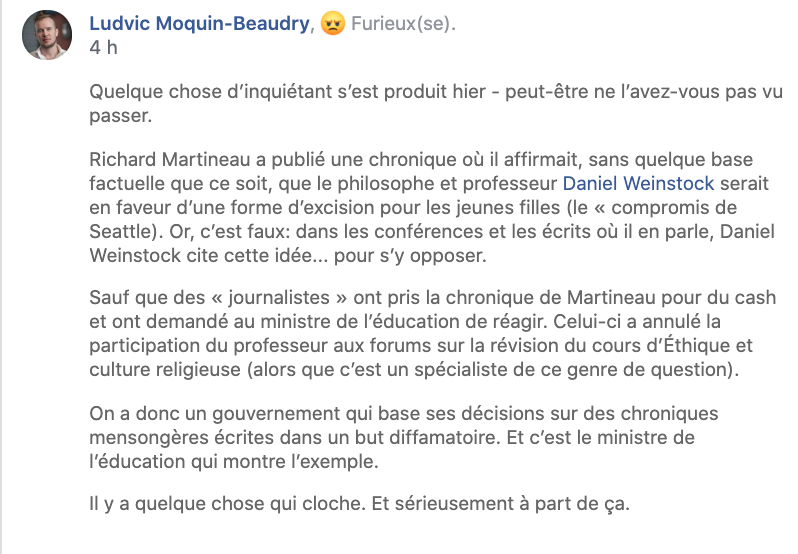This screenshot has width=798, height=554.
Task: Open the Ludvic Moquin-Beaudry author name link
Action: click(200, 23)
